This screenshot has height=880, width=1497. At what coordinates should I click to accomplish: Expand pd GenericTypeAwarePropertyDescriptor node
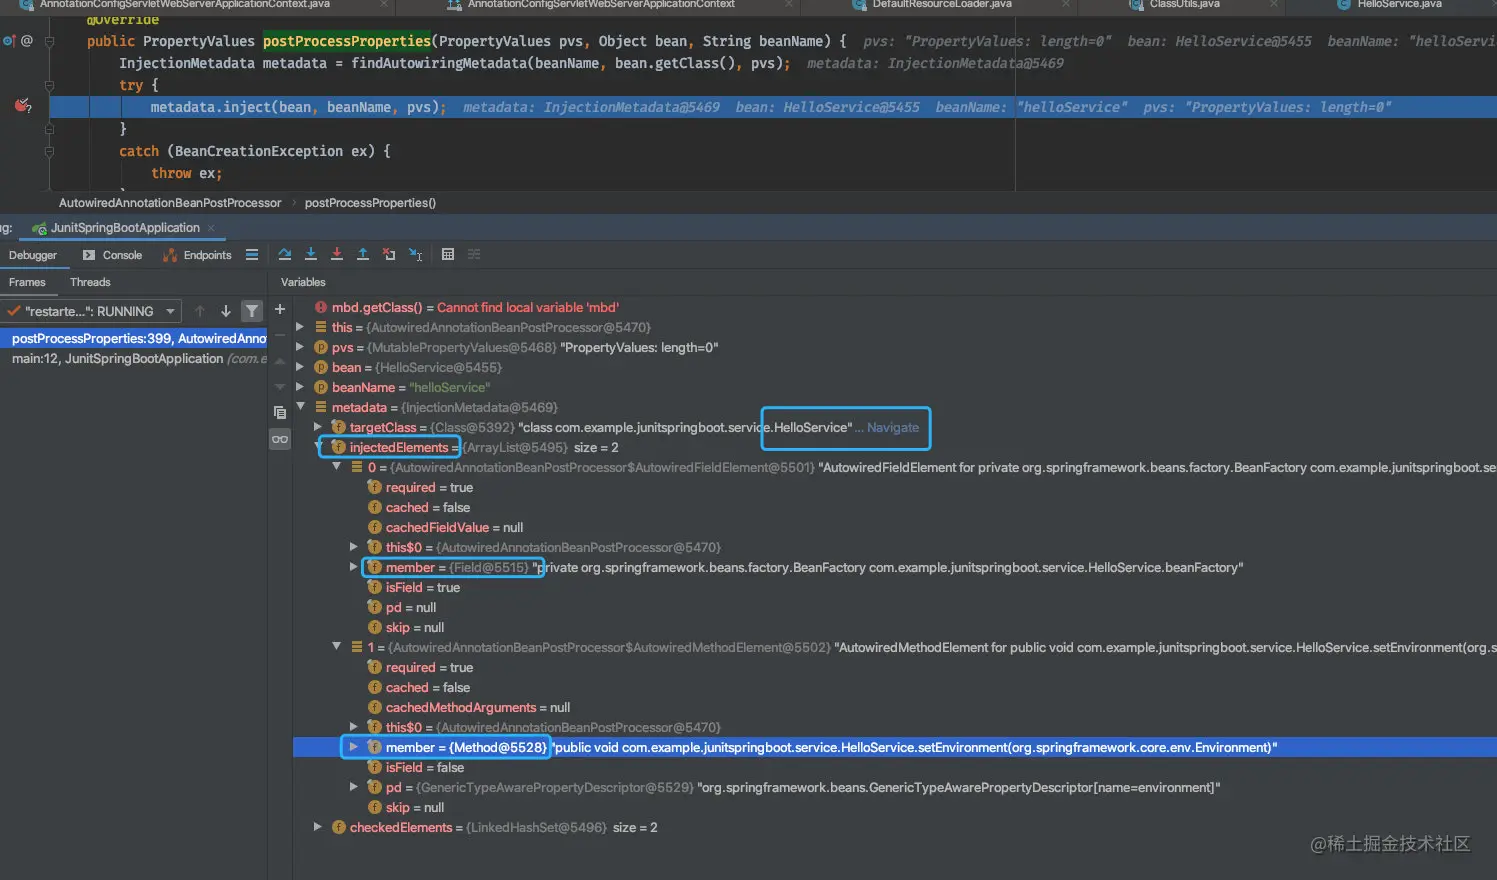[x=353, y=787]
